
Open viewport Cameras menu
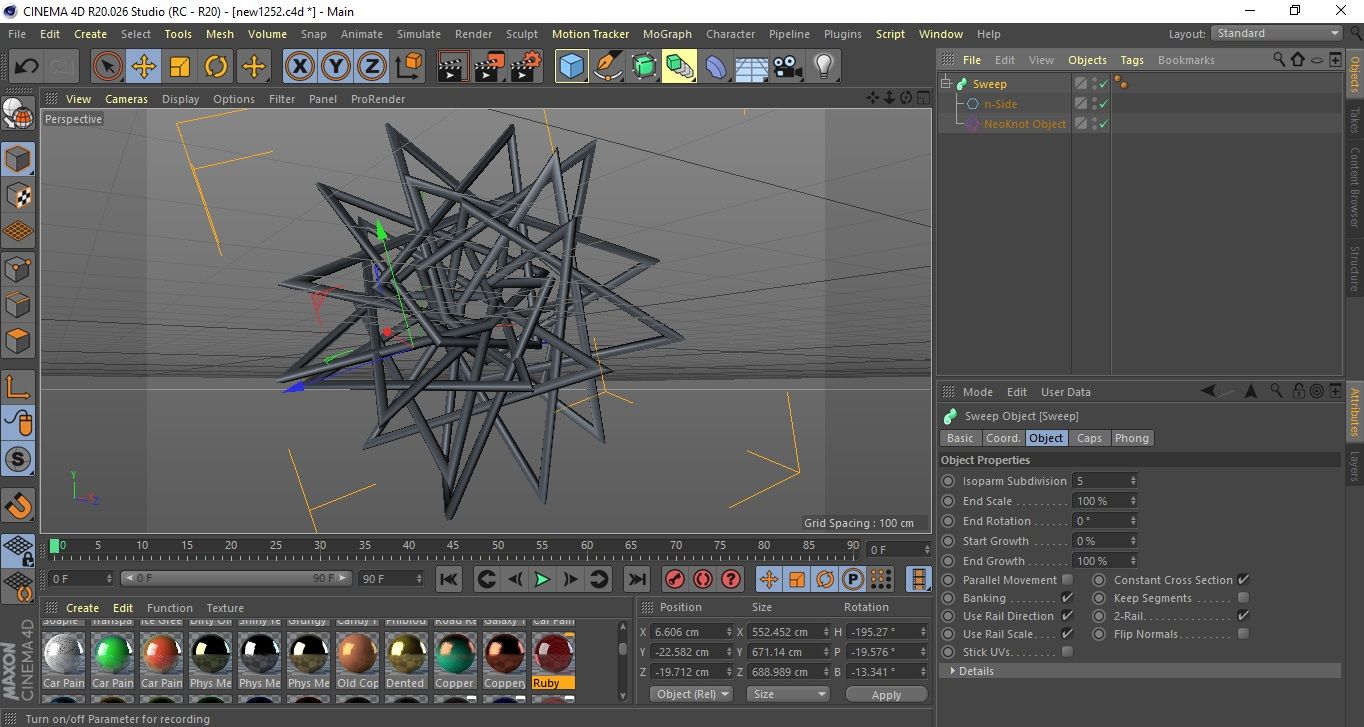pyautogui.click(x=126, y=99)
